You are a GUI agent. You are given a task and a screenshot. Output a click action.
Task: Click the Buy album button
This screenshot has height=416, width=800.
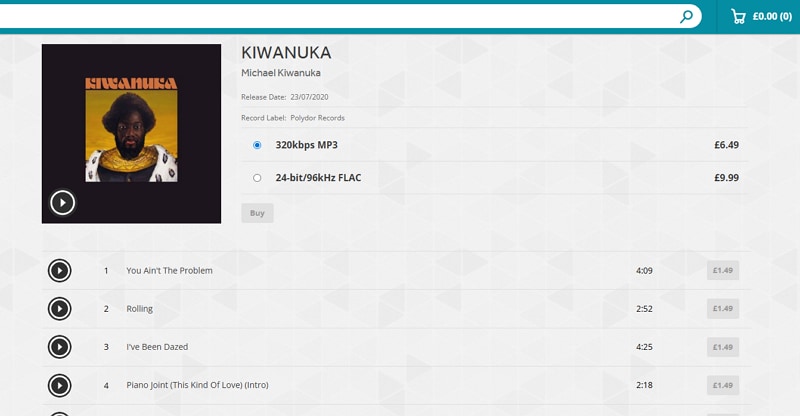point(257,213)
